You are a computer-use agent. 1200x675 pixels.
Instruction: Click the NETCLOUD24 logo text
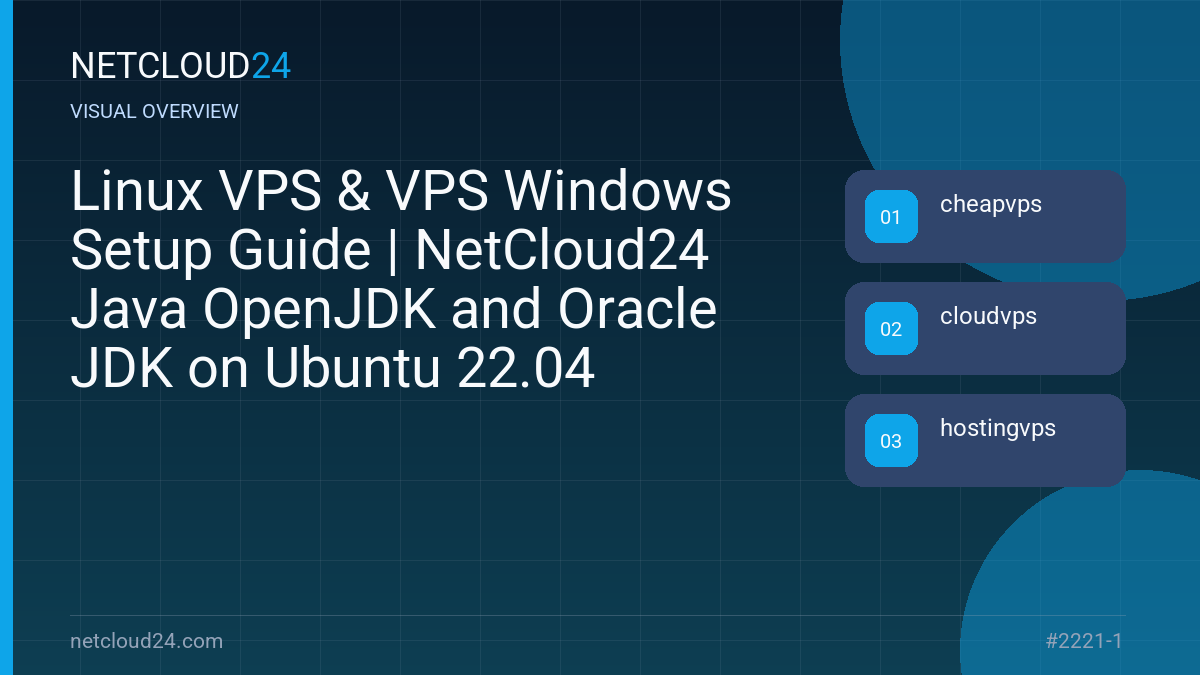[181, 66]
